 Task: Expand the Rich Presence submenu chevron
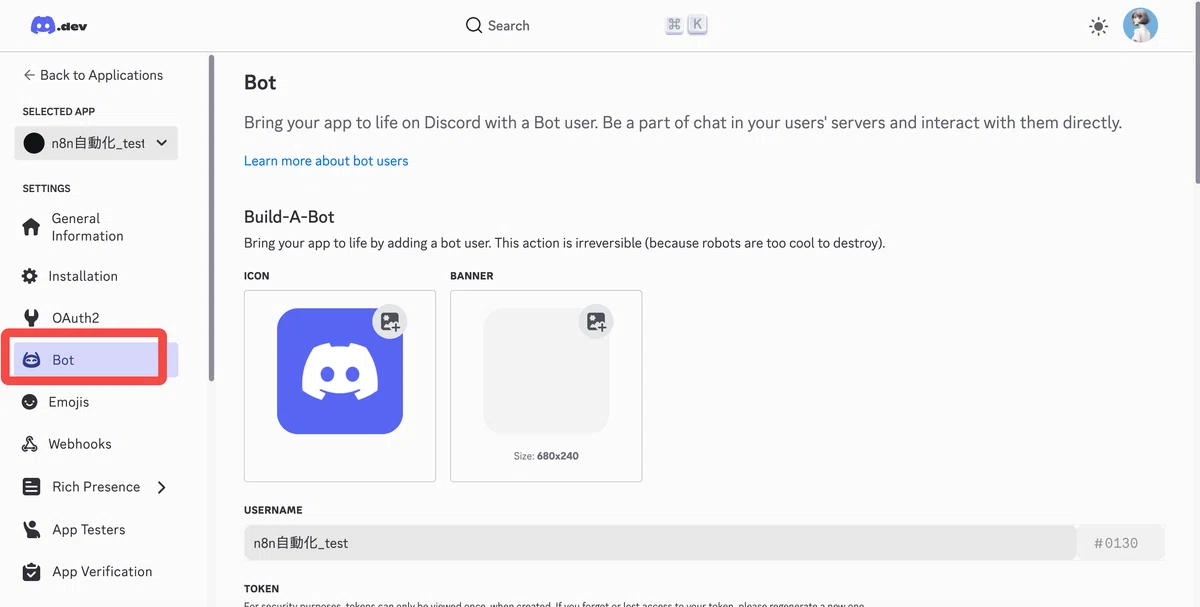coord(162,487)
